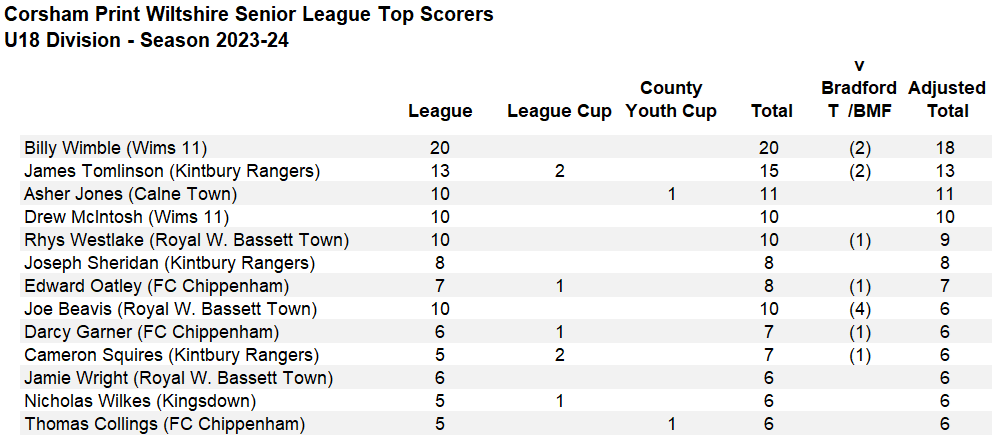Click the Adjusted Total column header
Screen dimensions: 992x435
point(947,99)
